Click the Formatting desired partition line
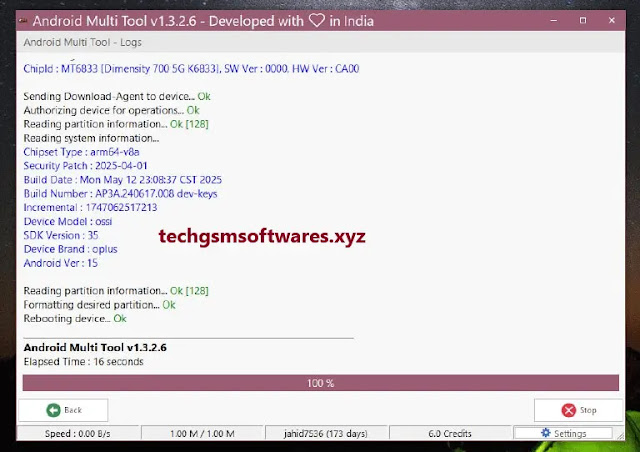This screenshot has height=452, width=640. pos(99,305)
